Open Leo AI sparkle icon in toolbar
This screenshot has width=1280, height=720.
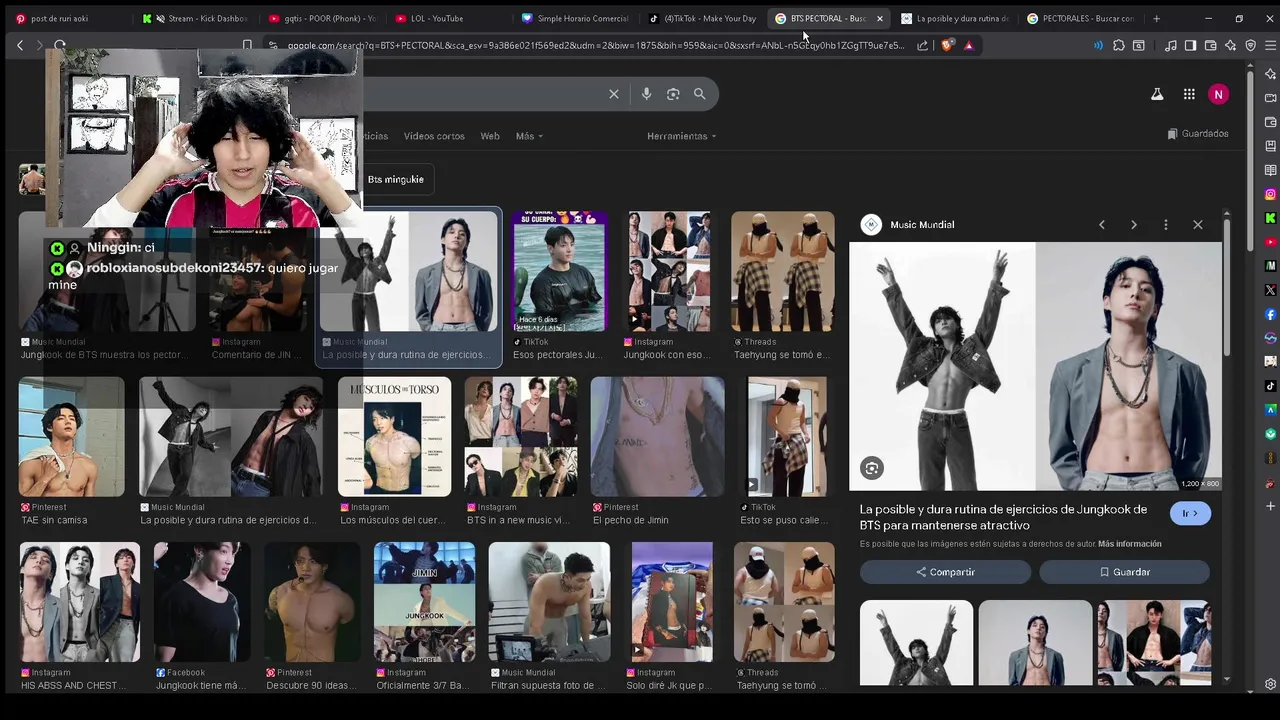pos(1230,45)
